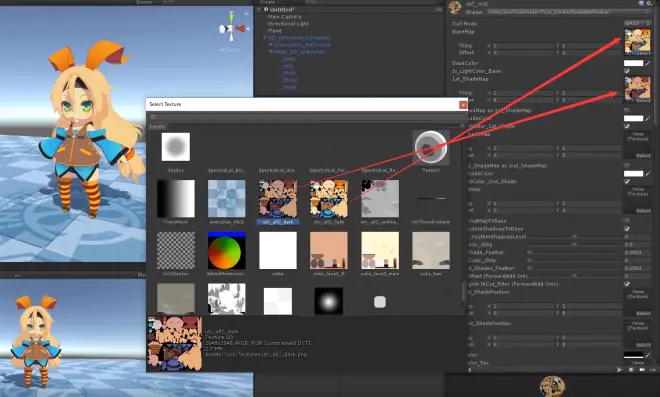This screenshot has height=397, width=660.
Task: Toggle the 1st_ShadeMap as 2nd_ShadeMap checkbox
Action: 627,165
